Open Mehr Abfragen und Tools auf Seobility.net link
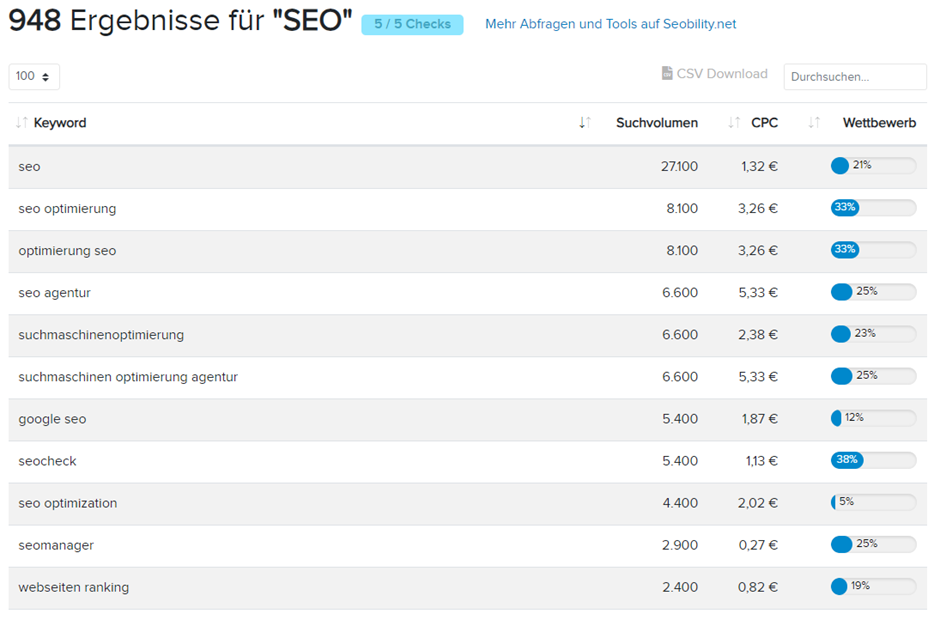Screen dimensions: 940x620 click(610, 24)
